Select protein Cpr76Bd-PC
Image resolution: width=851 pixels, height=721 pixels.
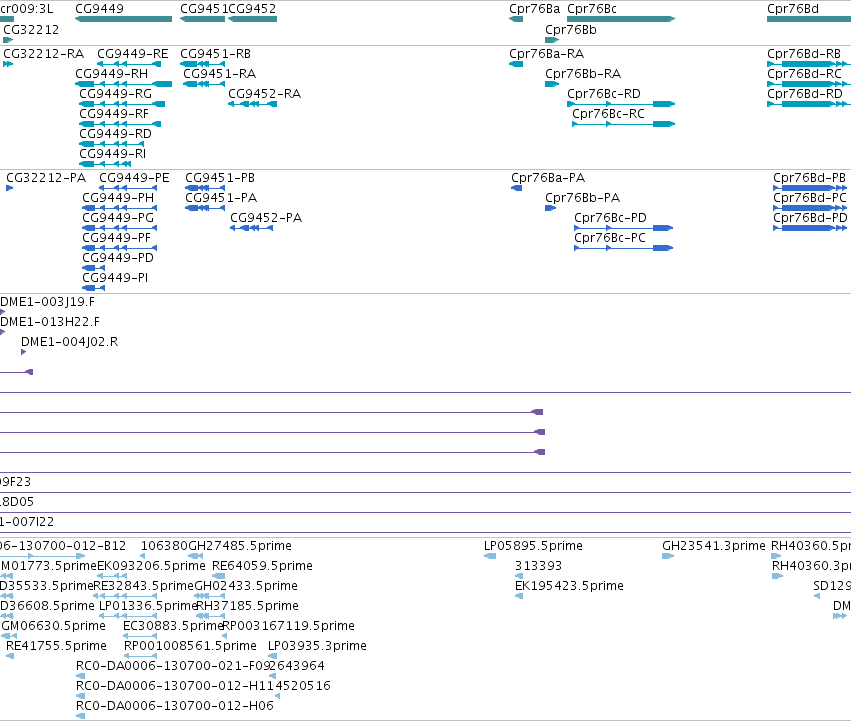(x=810, y=198)
